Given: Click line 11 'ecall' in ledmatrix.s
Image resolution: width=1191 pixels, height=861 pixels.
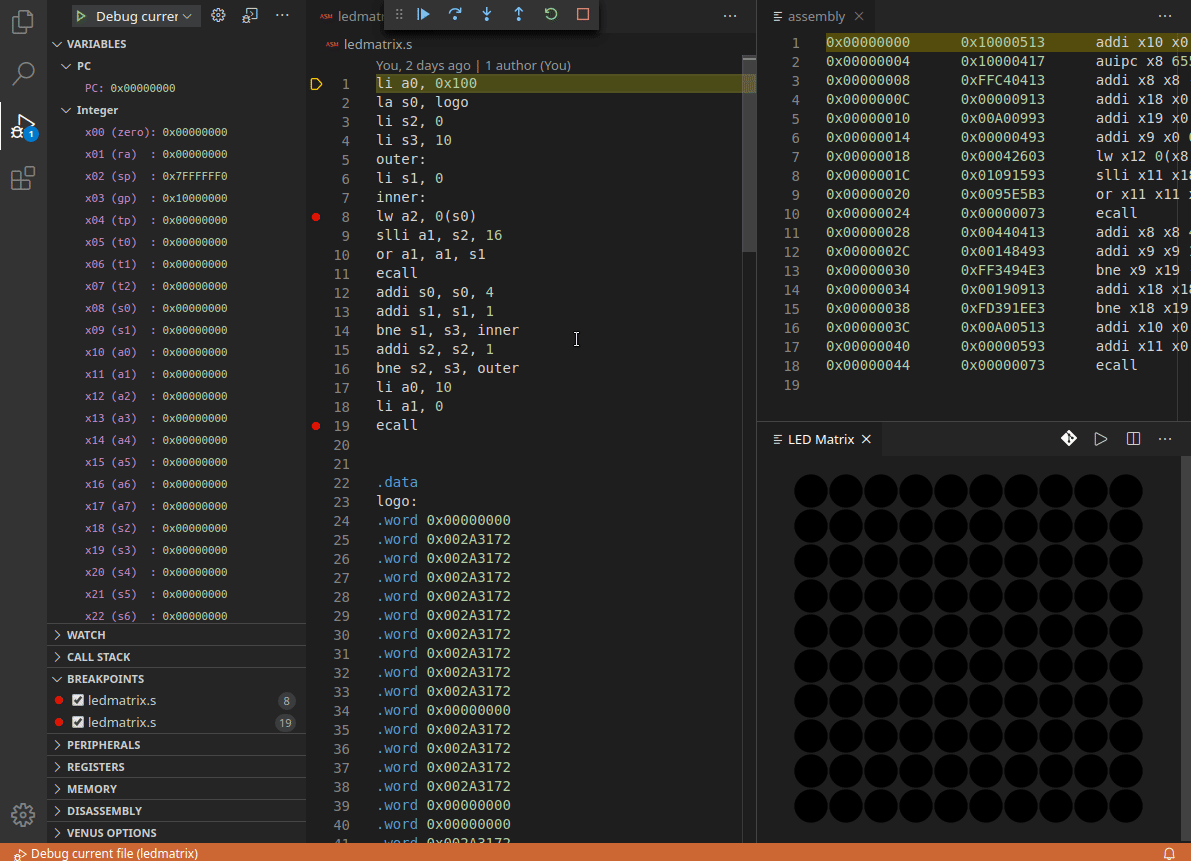Looking at the screenshot, I should [x=396, y=273].
